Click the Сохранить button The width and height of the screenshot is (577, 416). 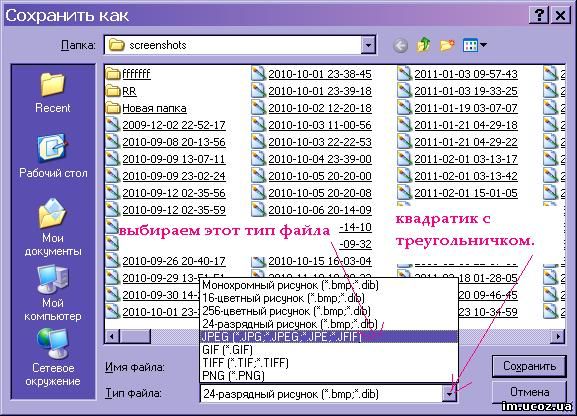pyautogui.click(x=529, y=366)
